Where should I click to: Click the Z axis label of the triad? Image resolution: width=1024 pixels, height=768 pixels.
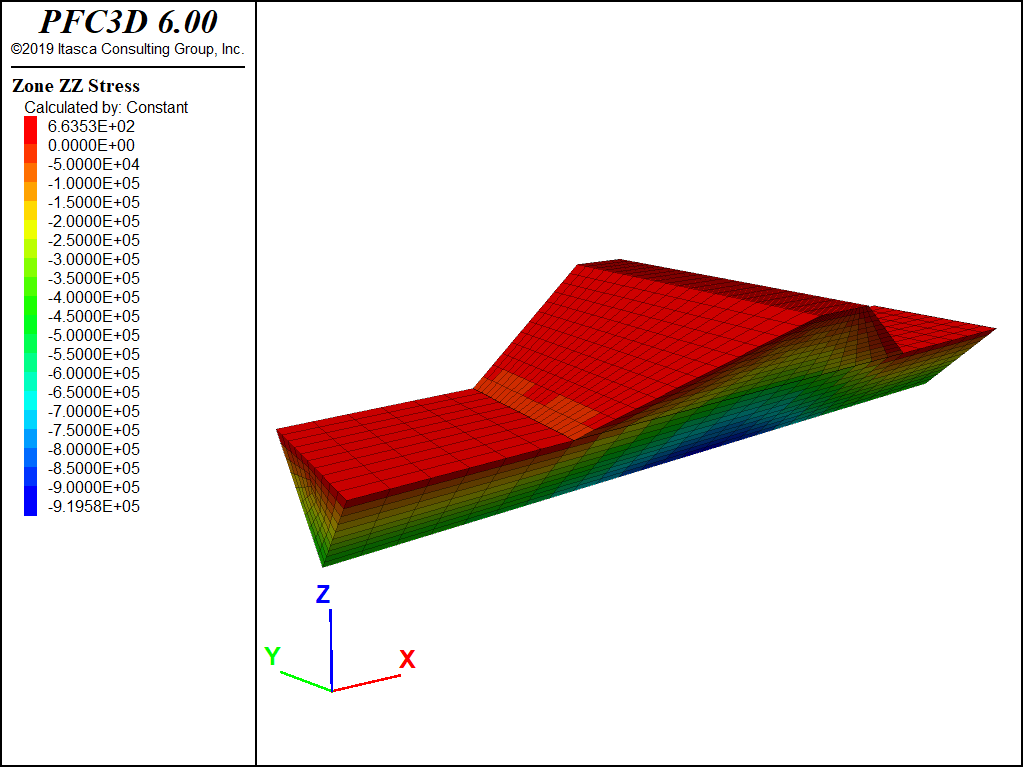tap(323, 594)
